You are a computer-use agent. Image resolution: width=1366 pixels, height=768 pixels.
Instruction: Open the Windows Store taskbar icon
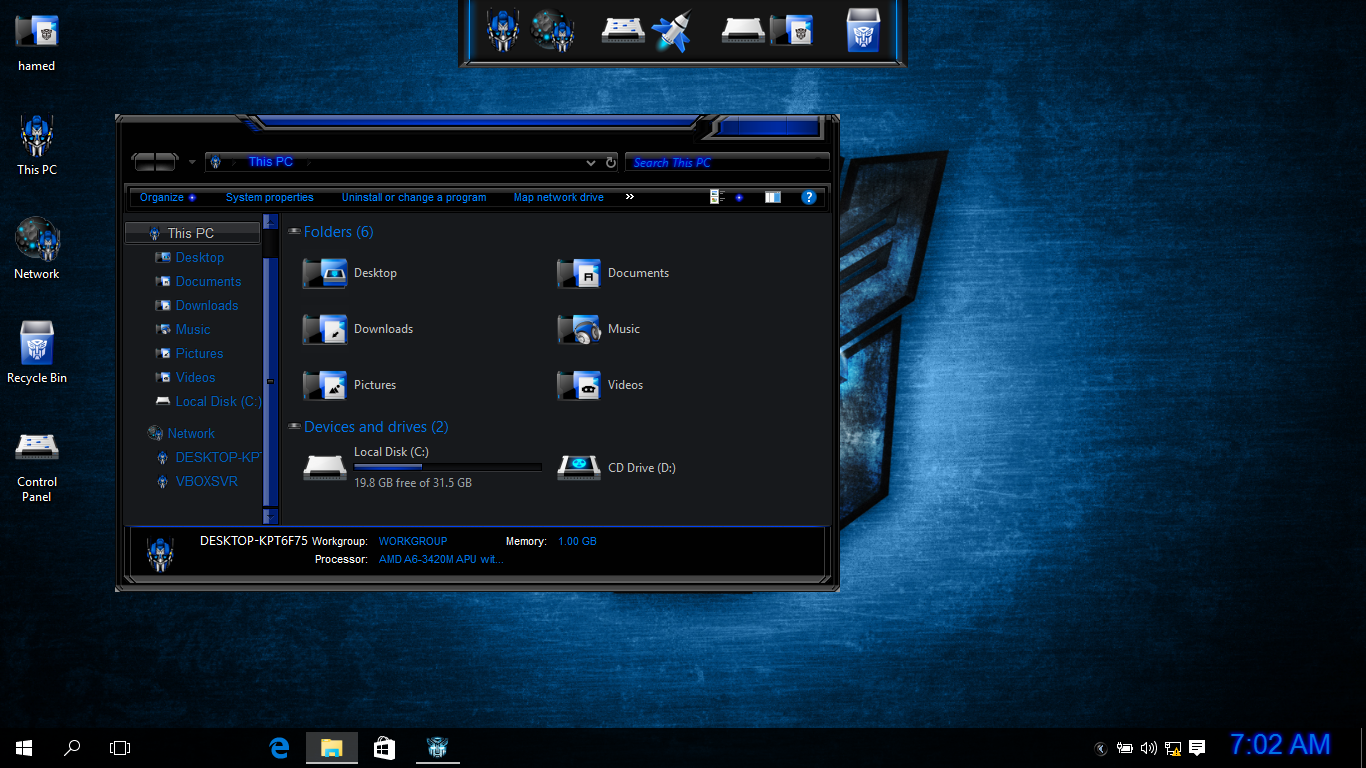tap(384, 747)
